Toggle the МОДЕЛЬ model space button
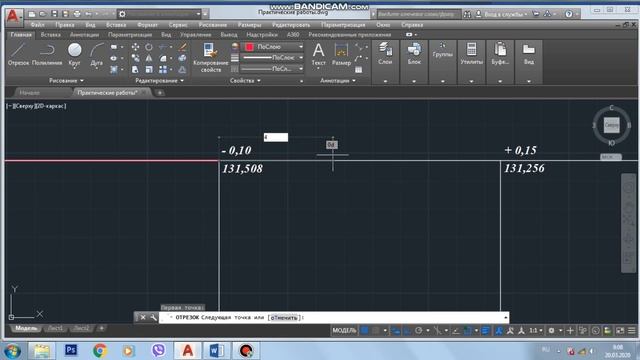This screenshot has height=360, width=640. coord(344,330)
